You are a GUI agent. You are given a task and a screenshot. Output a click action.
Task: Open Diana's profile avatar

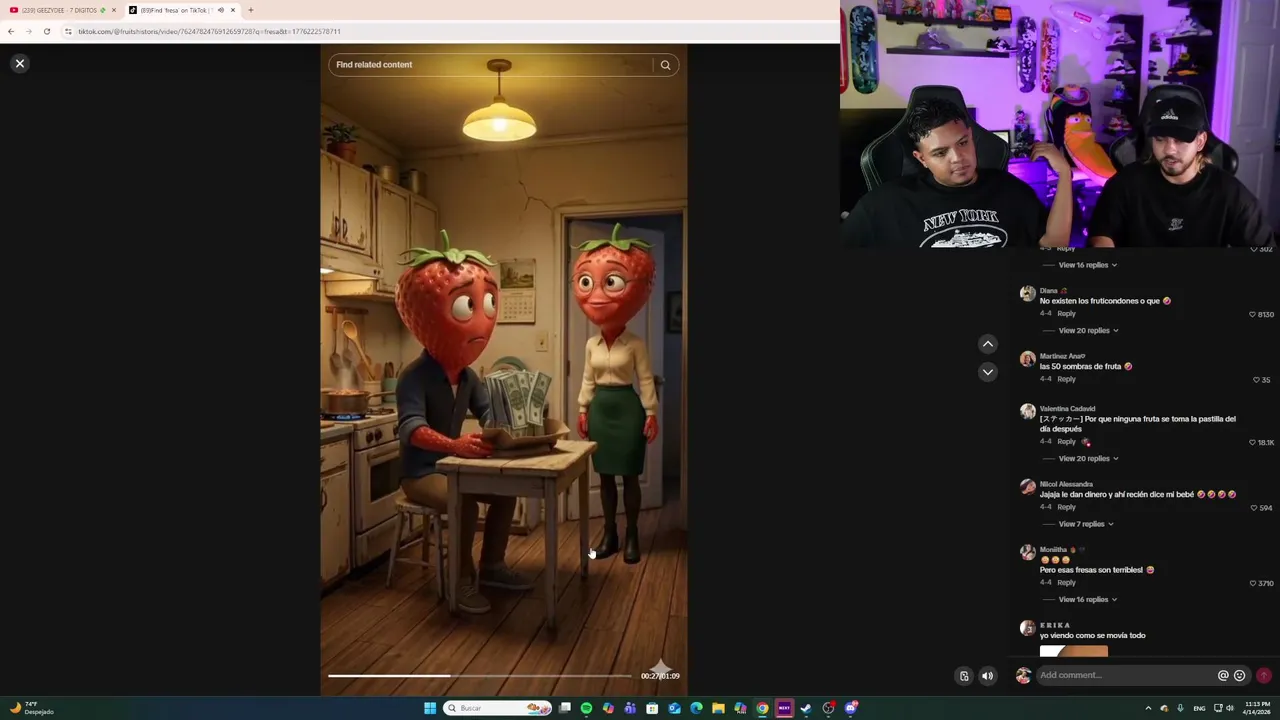(1027, 294)
